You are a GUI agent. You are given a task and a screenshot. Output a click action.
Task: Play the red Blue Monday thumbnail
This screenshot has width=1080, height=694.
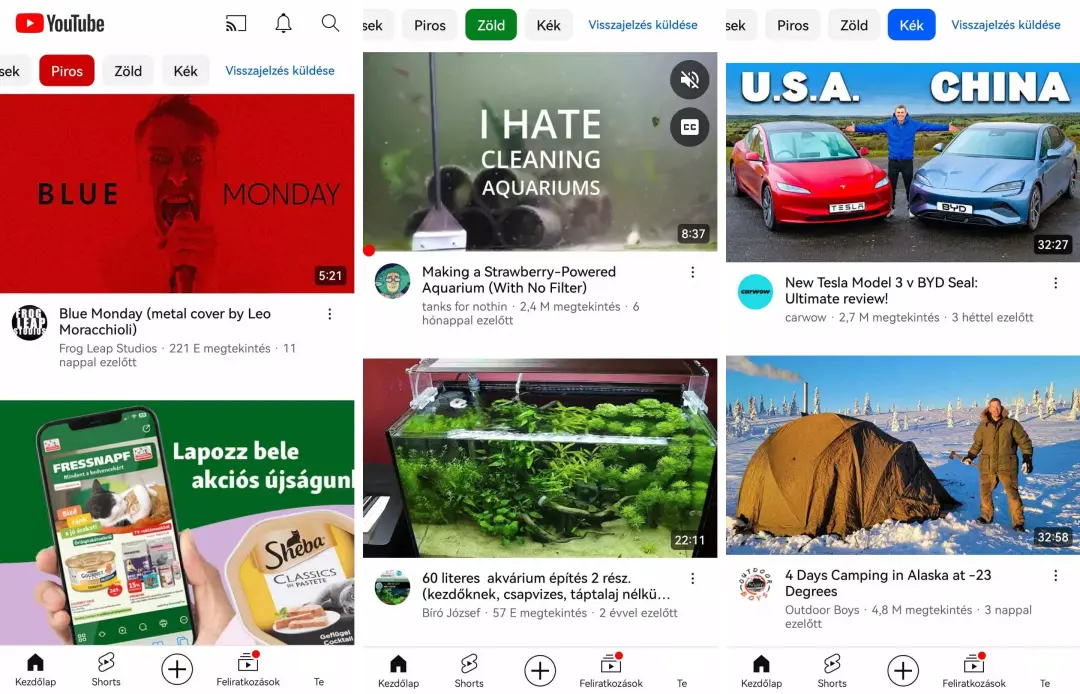pos(177,193)
